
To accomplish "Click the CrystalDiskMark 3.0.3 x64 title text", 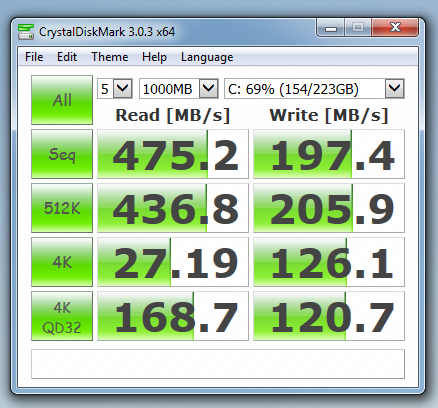I will click(107, 32).
